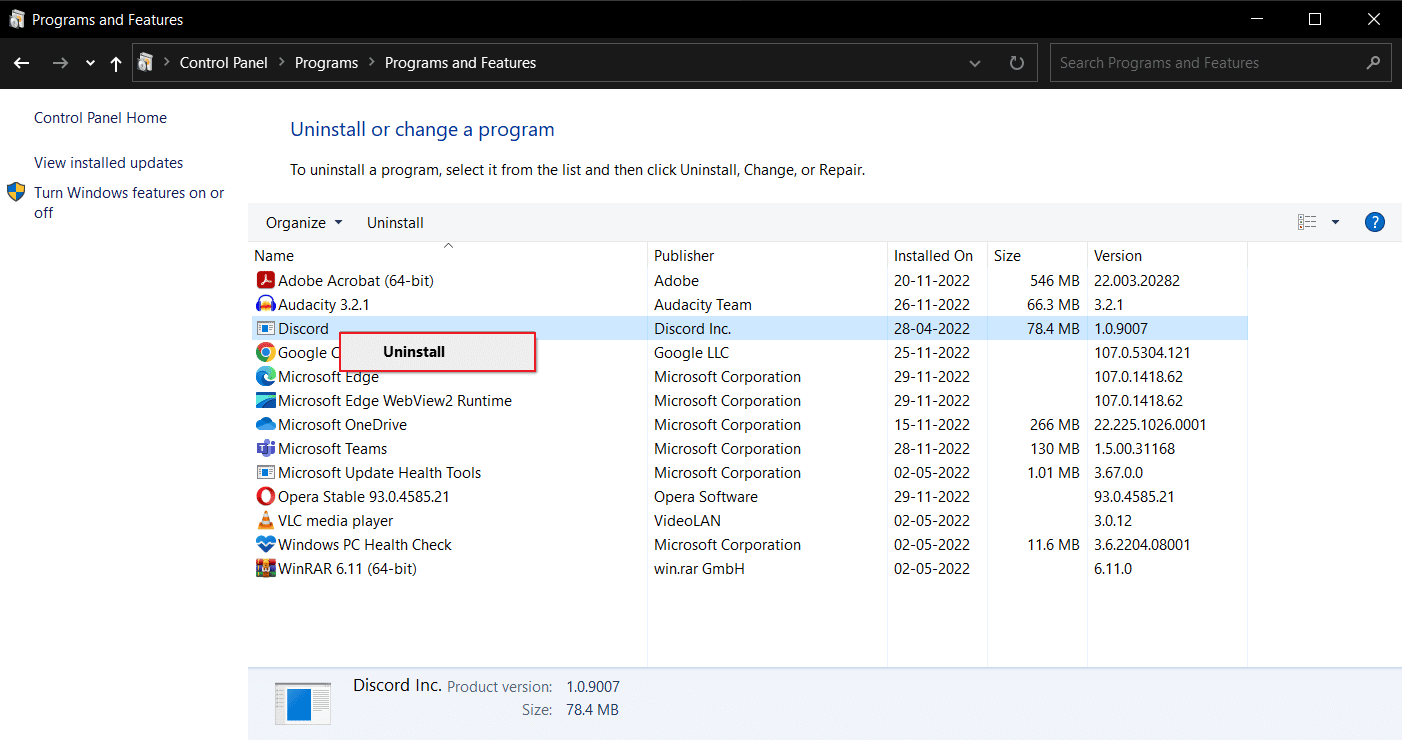Click the Discord program icon in list
Viewport: 1402px width, 740px height.
click(x=265, y=329)
